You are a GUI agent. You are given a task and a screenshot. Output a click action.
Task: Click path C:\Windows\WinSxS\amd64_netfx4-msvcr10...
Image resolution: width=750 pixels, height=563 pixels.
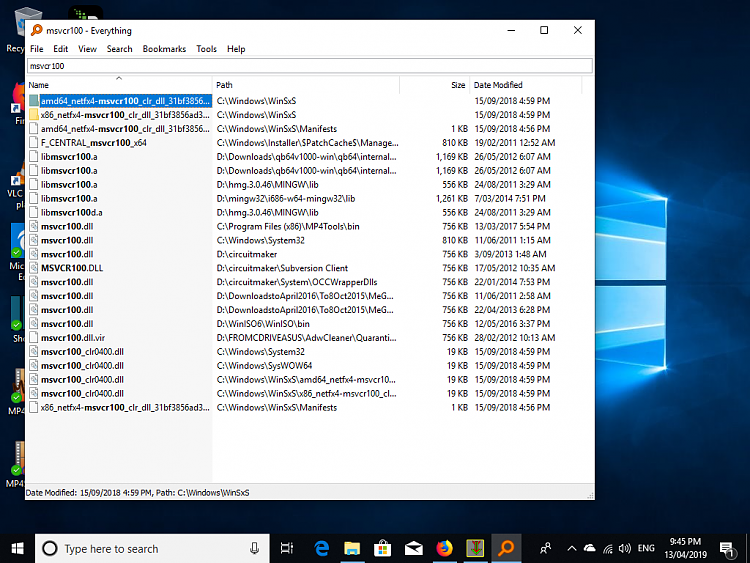tap(306, 379)
